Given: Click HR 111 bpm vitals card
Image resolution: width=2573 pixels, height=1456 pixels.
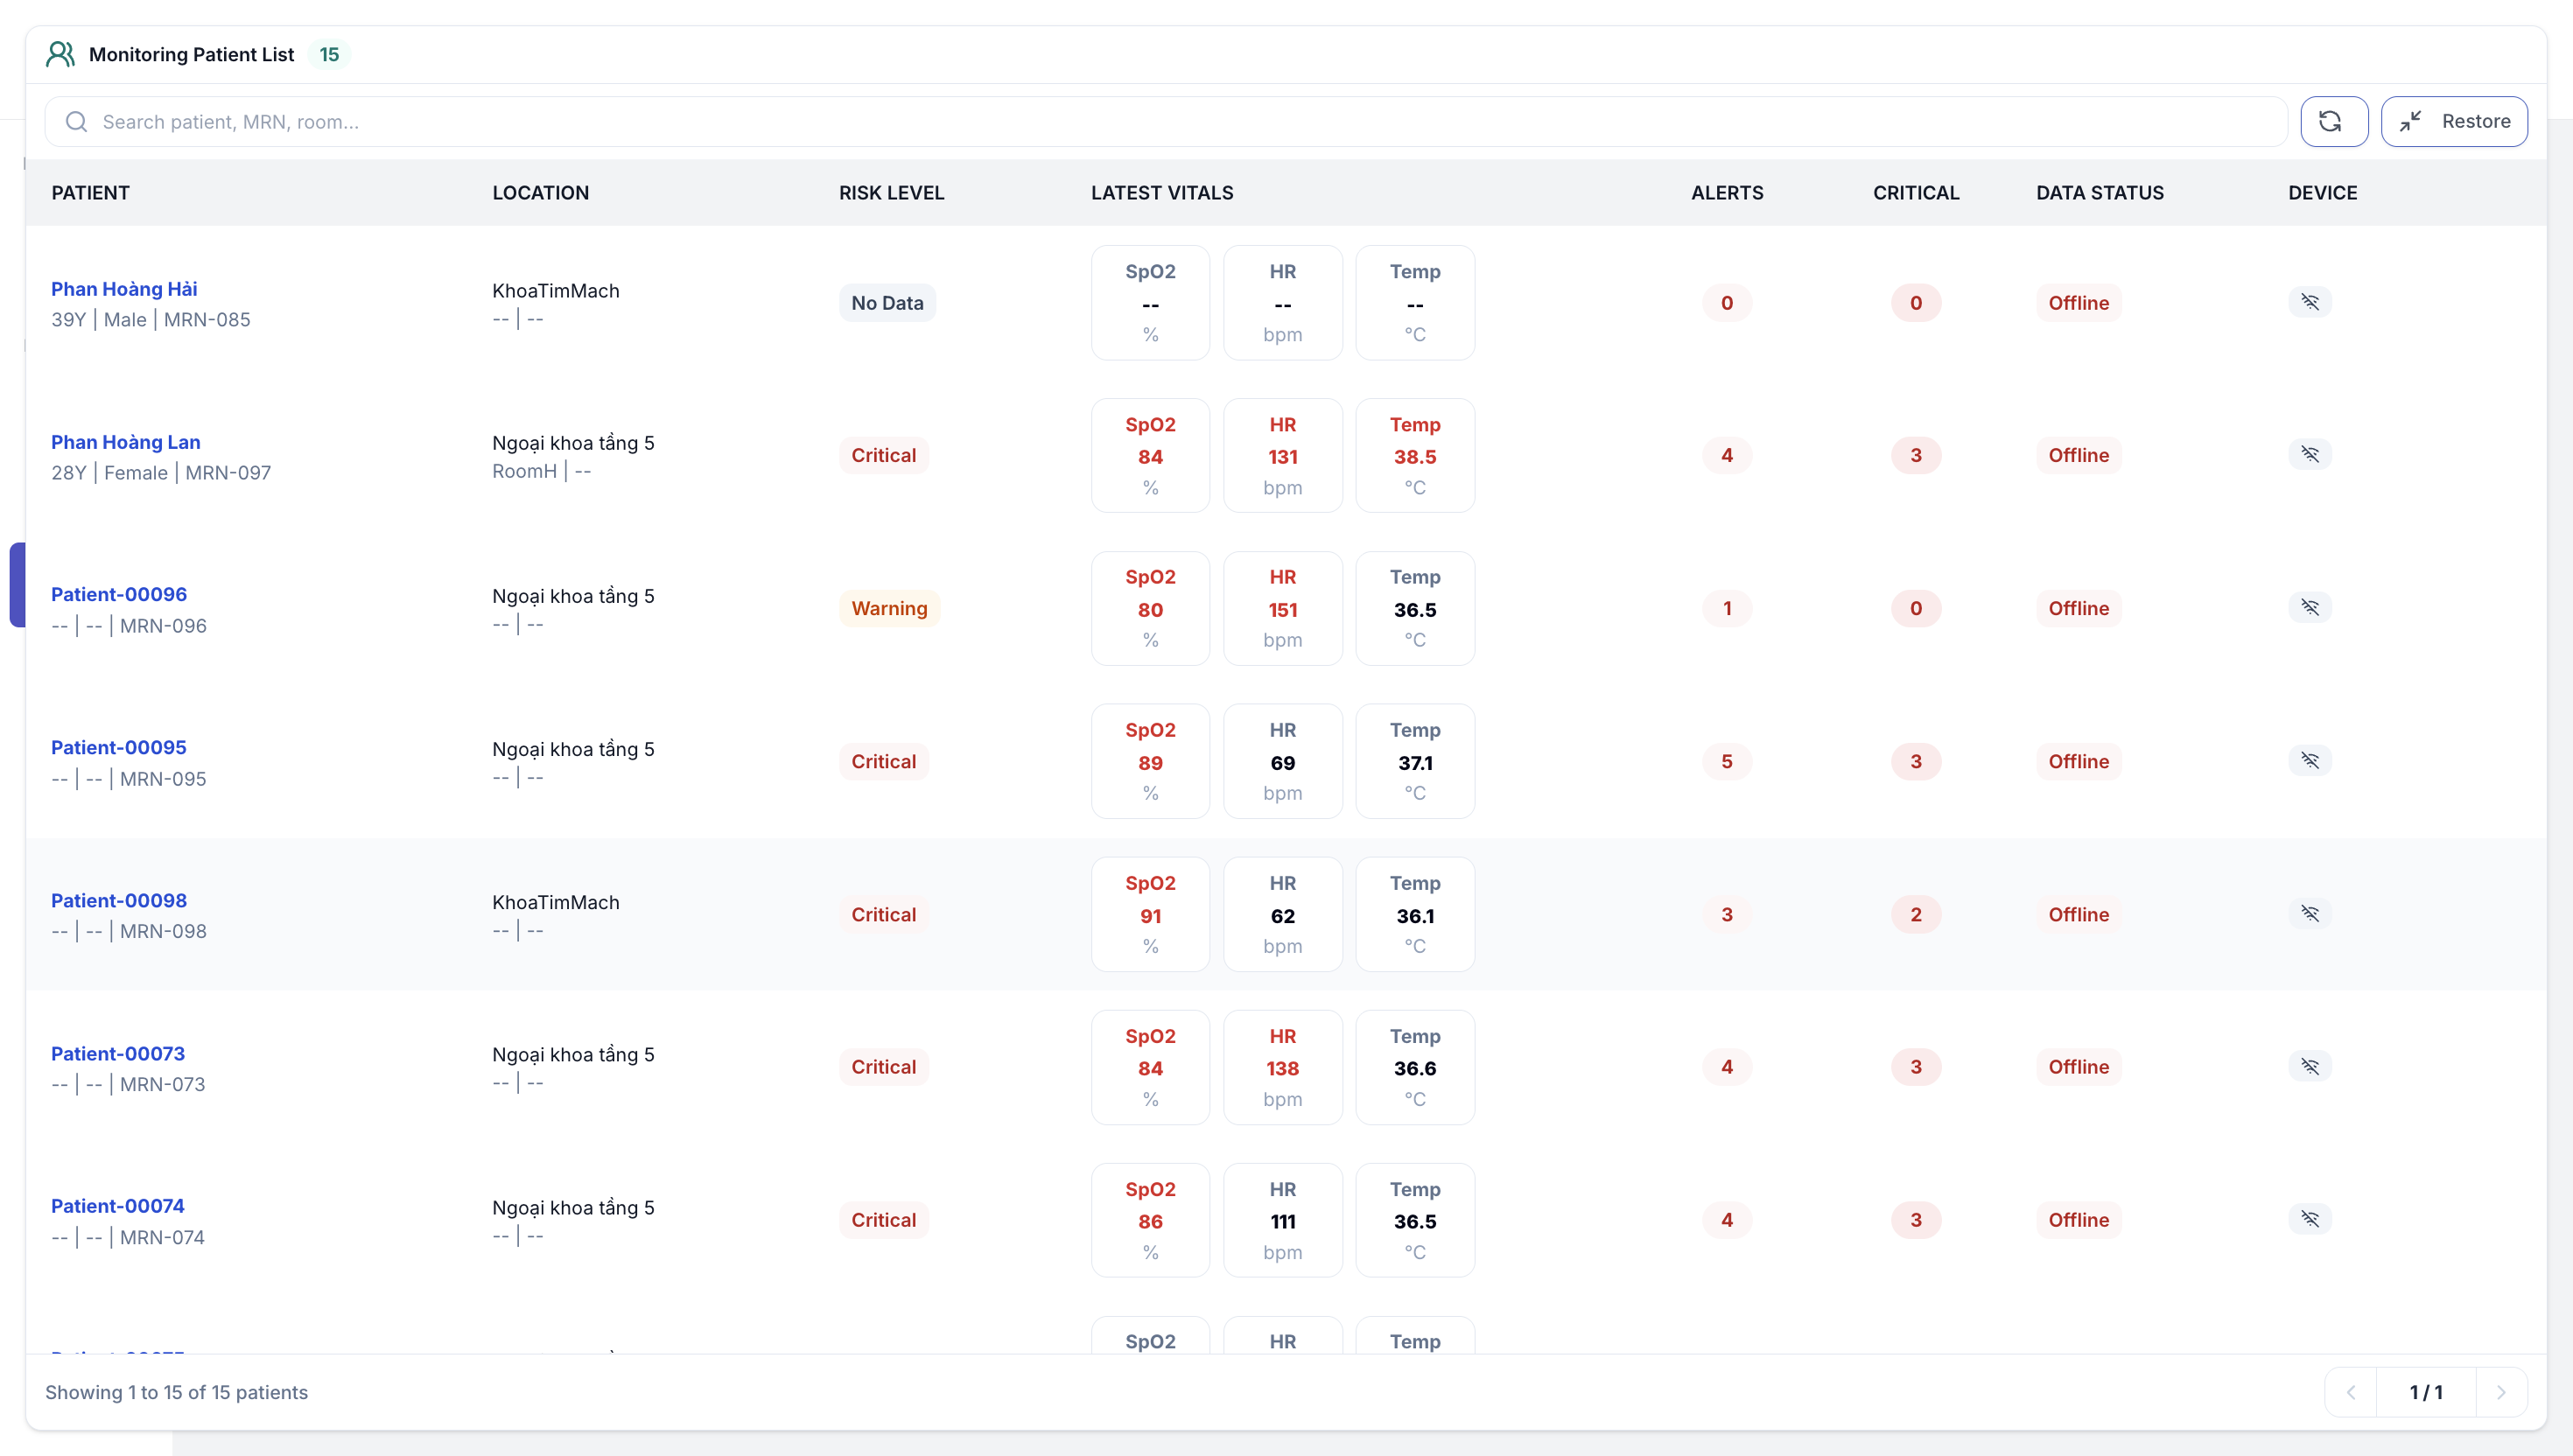Looking at the screenshot, I should (x=1282, y=1220).
